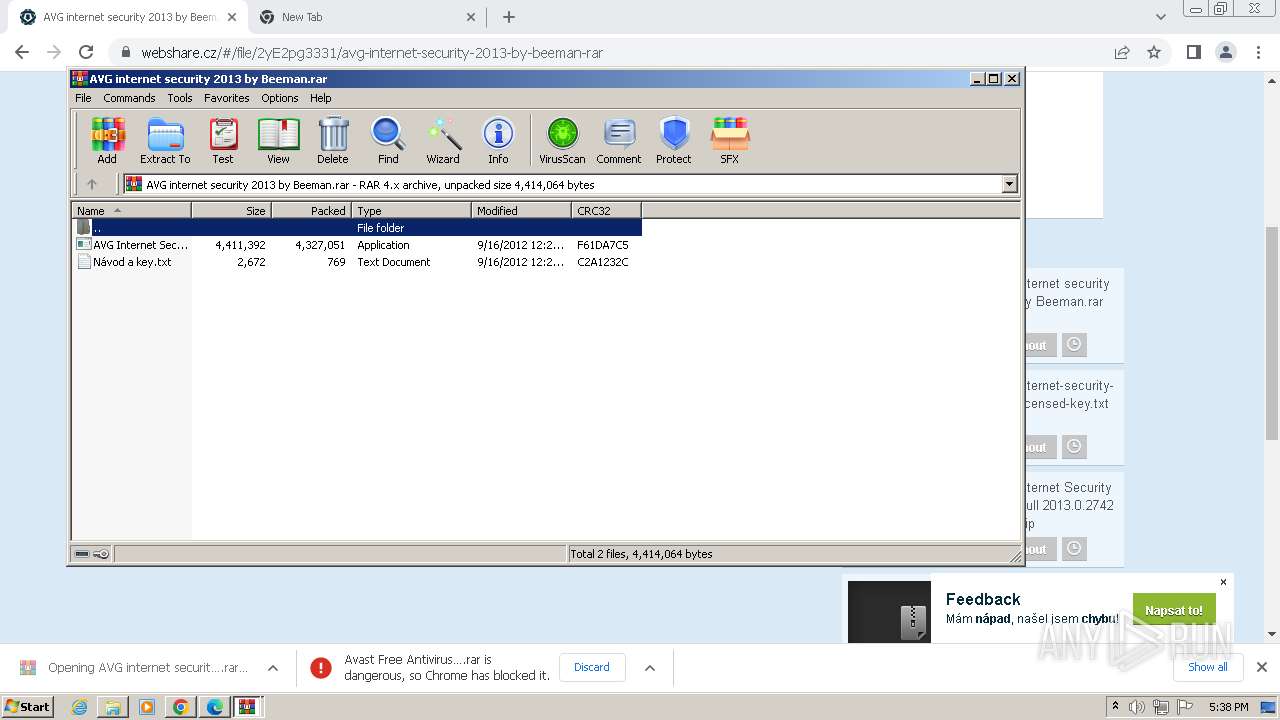Screen dimensions: 1280x720
Task: Open the Commands menu
Action: [129, 98]
